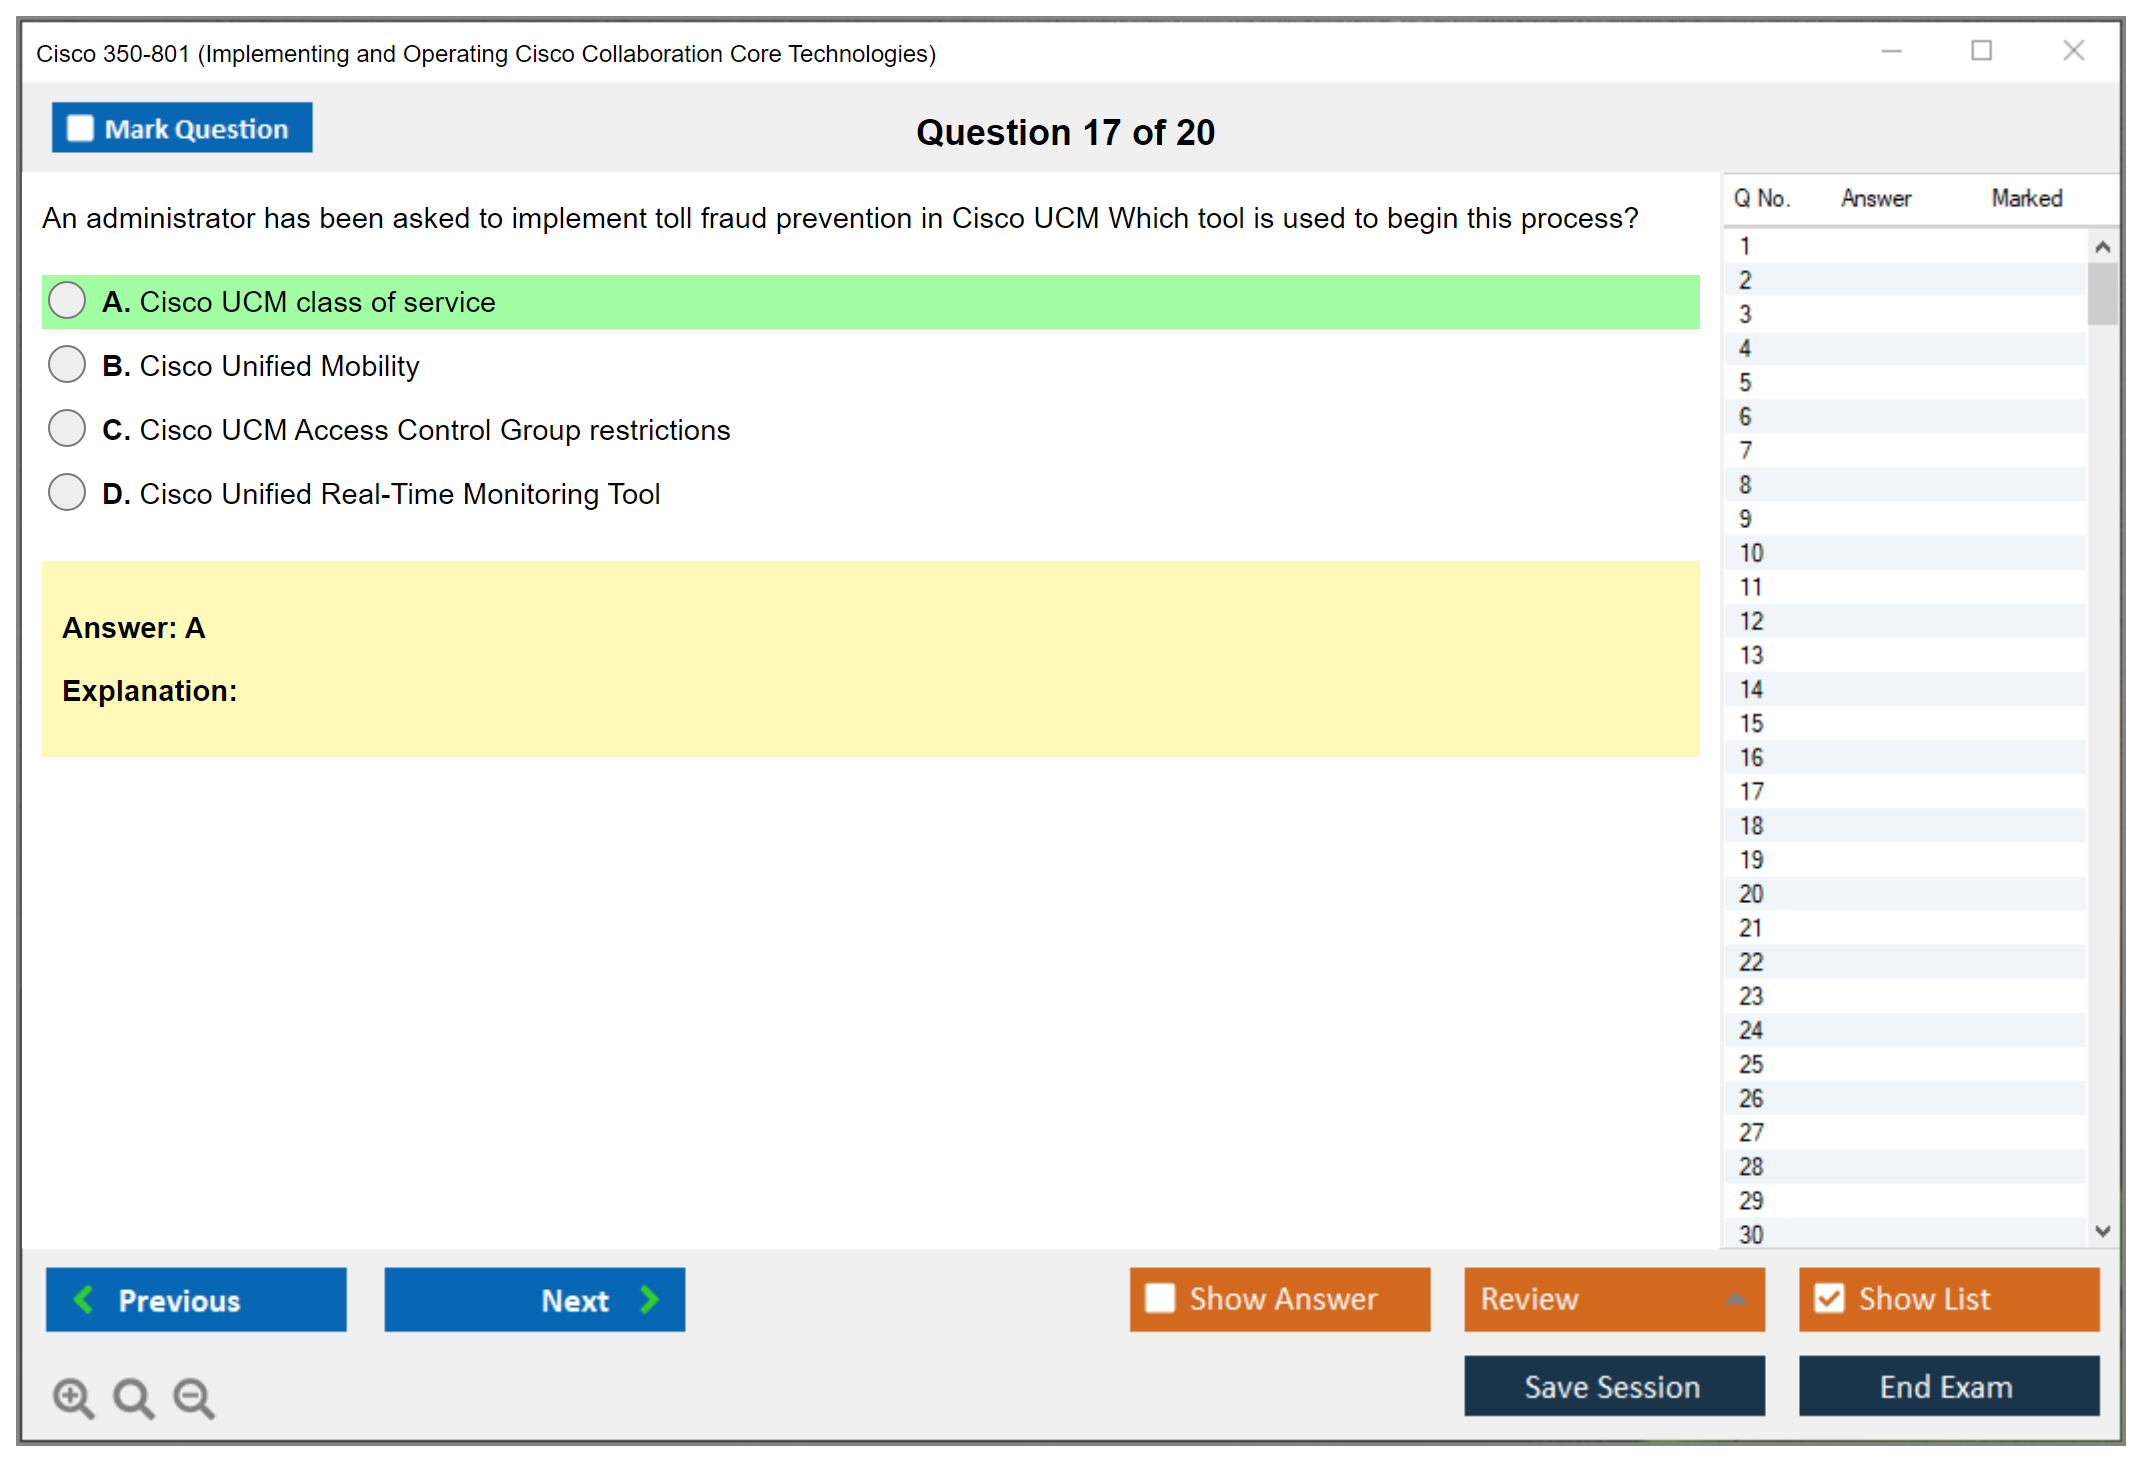Click the green right arrow on Next
This screenshot has height=1470, width=2150.
649,1299
